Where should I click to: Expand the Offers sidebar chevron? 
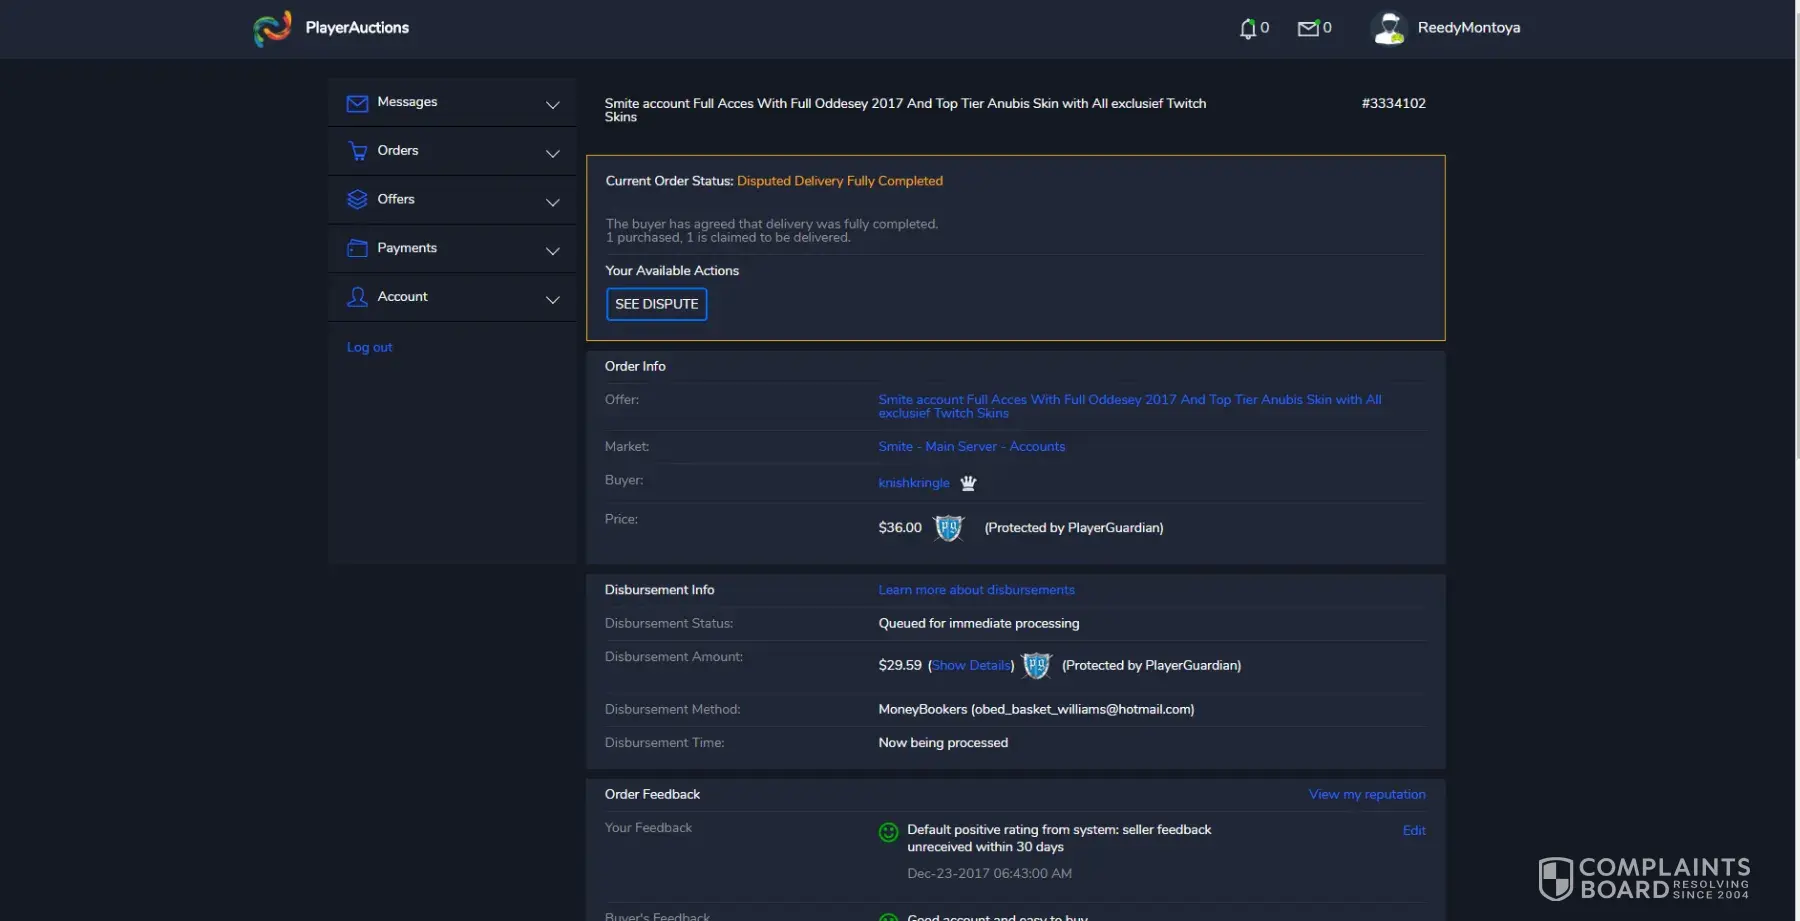pos(552,202)
